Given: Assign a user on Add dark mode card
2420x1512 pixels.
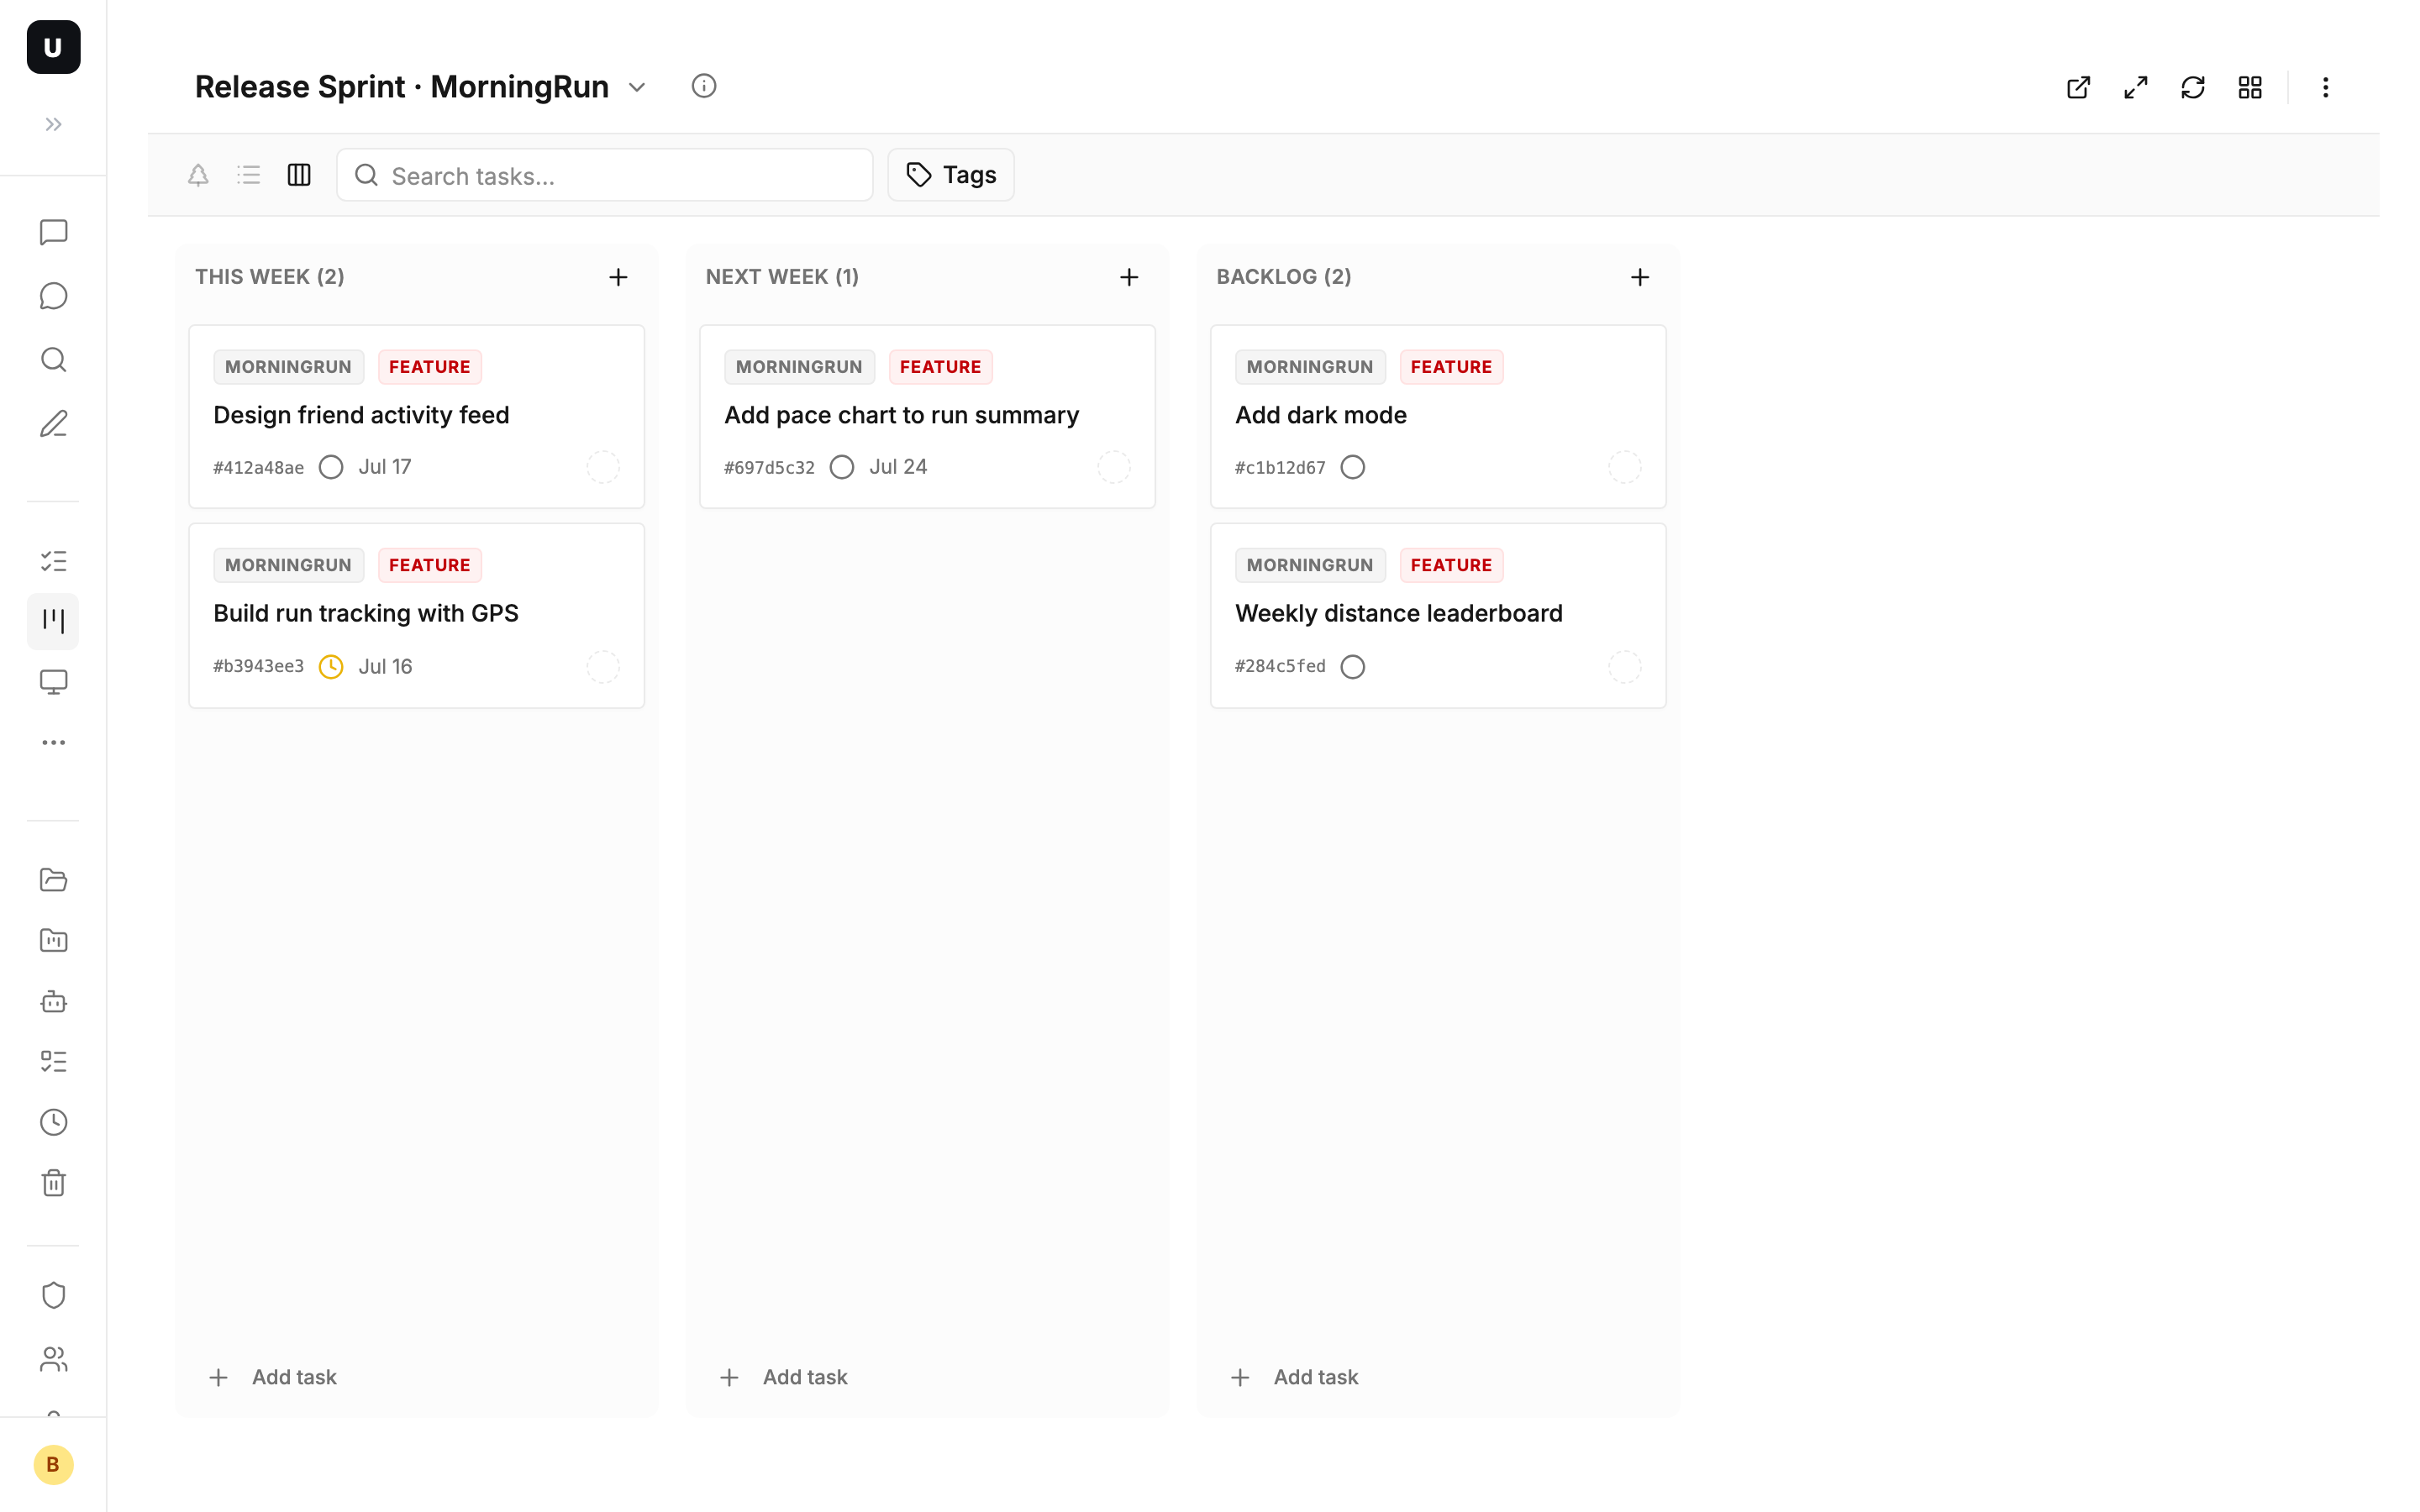Looking at the screenshot, I should pyautogui.click(x=1625, y=467).
